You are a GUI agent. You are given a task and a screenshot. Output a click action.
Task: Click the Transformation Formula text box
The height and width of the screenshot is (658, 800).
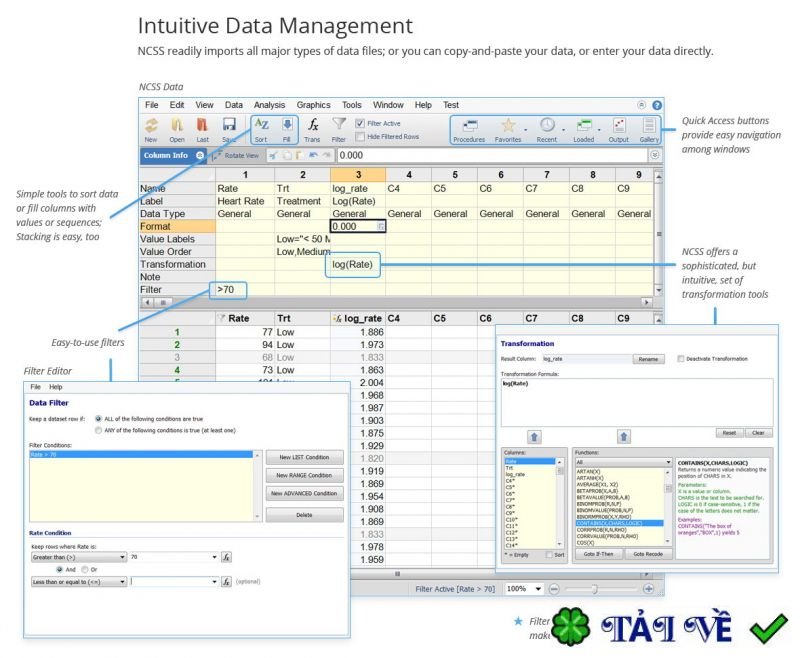[637, 402]
